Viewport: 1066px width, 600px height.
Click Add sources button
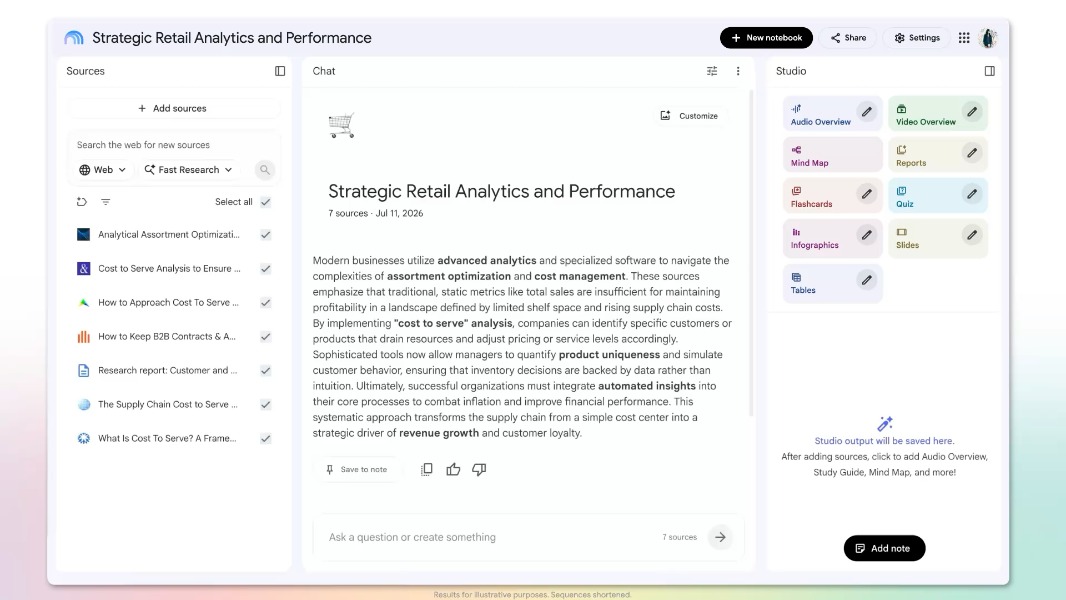tap(173, 109)
